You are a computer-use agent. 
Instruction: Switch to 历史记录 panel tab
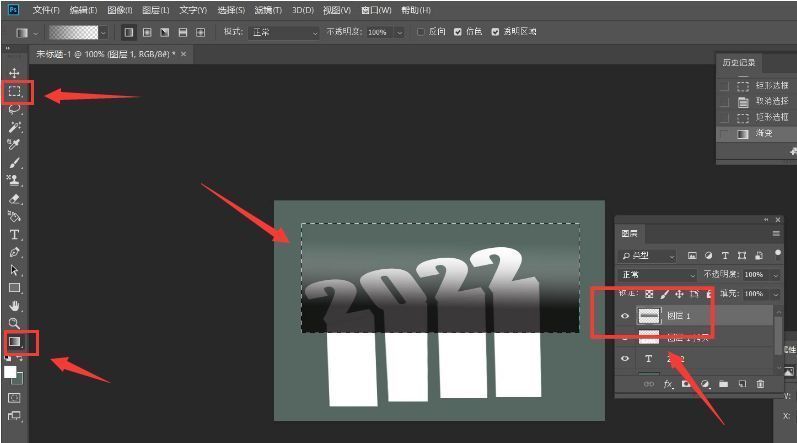click(739, 62)
